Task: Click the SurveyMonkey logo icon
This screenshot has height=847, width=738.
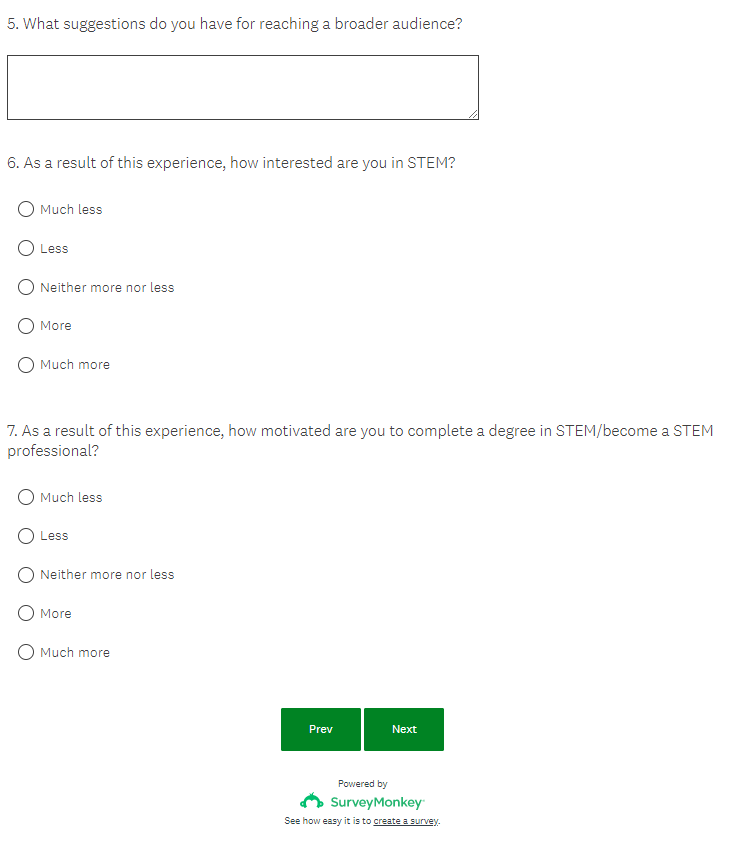Action: [x=312, y=802]
